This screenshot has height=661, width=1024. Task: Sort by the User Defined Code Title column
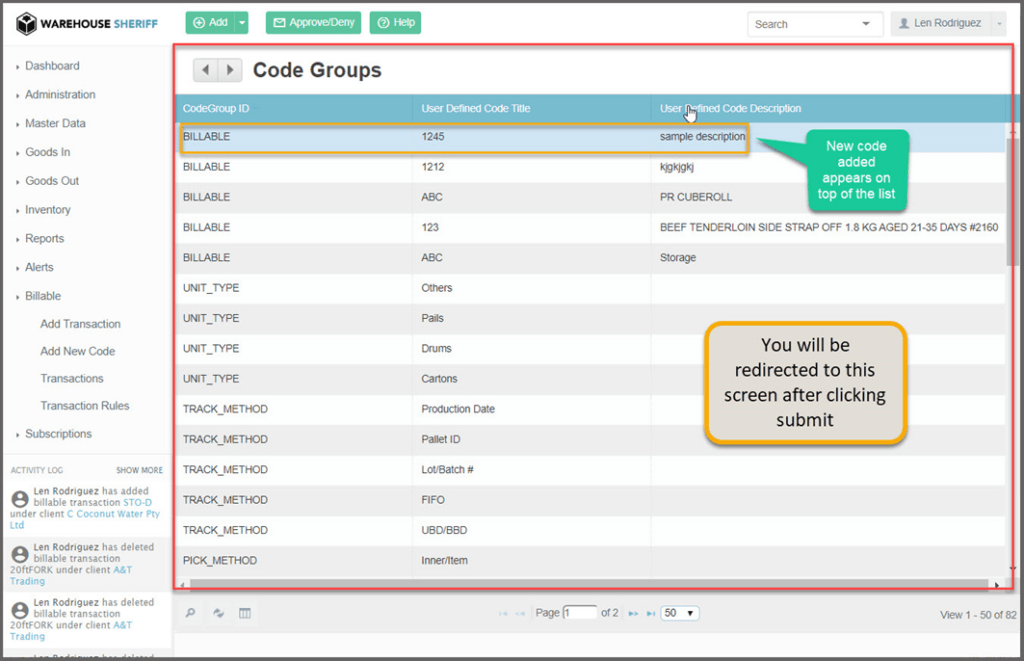pos(476,108)
